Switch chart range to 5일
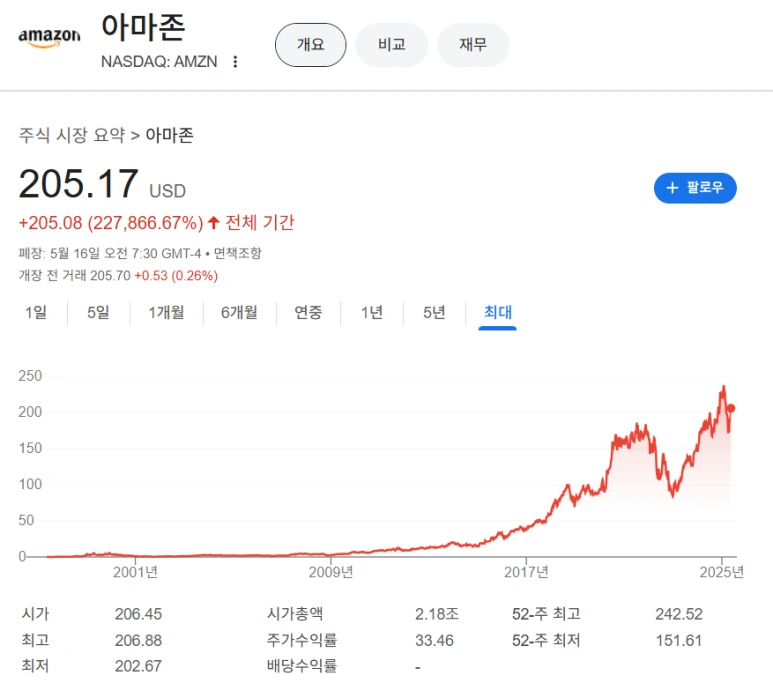This screenshot has width=773, height=683. [98, 312]
